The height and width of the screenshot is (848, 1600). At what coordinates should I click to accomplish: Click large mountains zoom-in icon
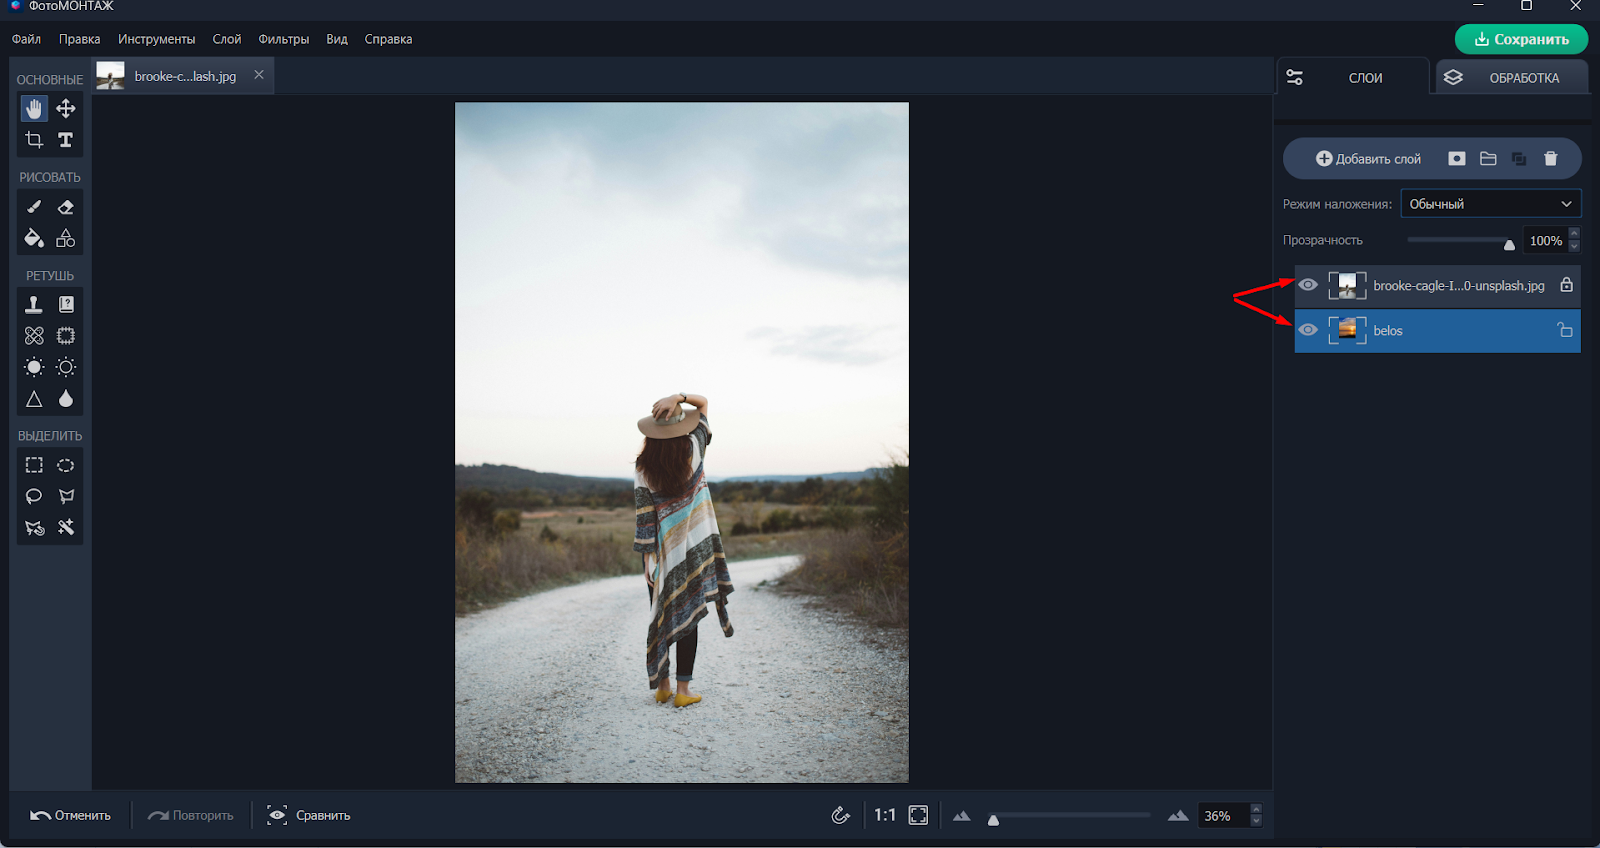point(1178,816)
